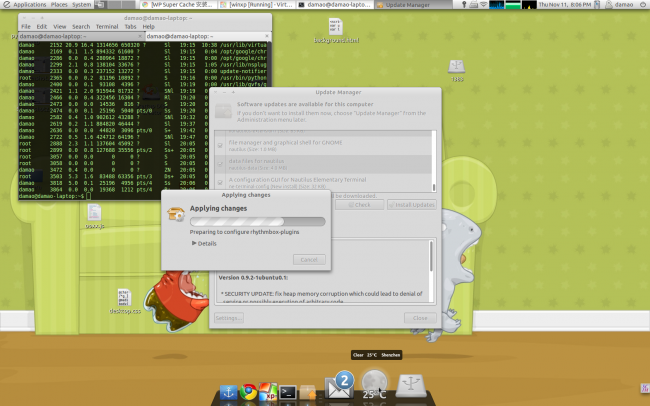
Task: Open the Applications menu
Action: coord(29,5)
